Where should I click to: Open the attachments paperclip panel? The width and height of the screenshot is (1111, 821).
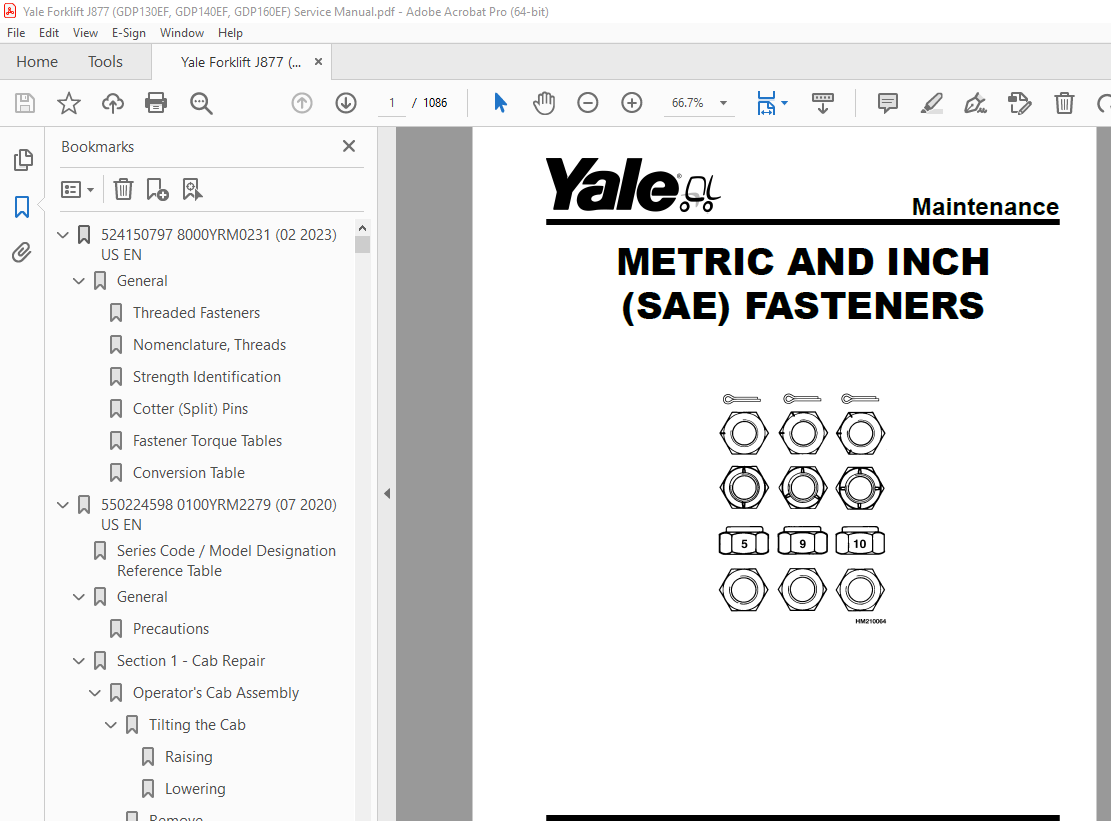tap(22, 253)
